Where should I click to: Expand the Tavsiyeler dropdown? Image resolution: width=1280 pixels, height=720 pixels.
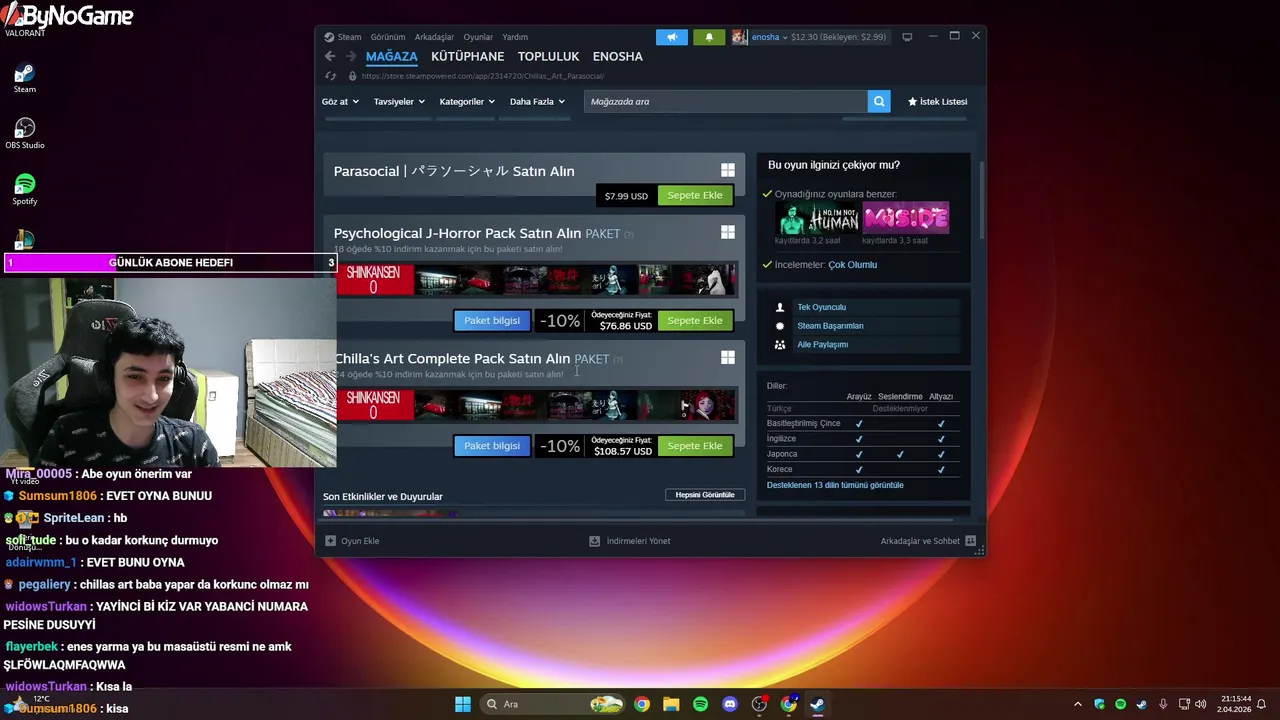tap(399, 101)
